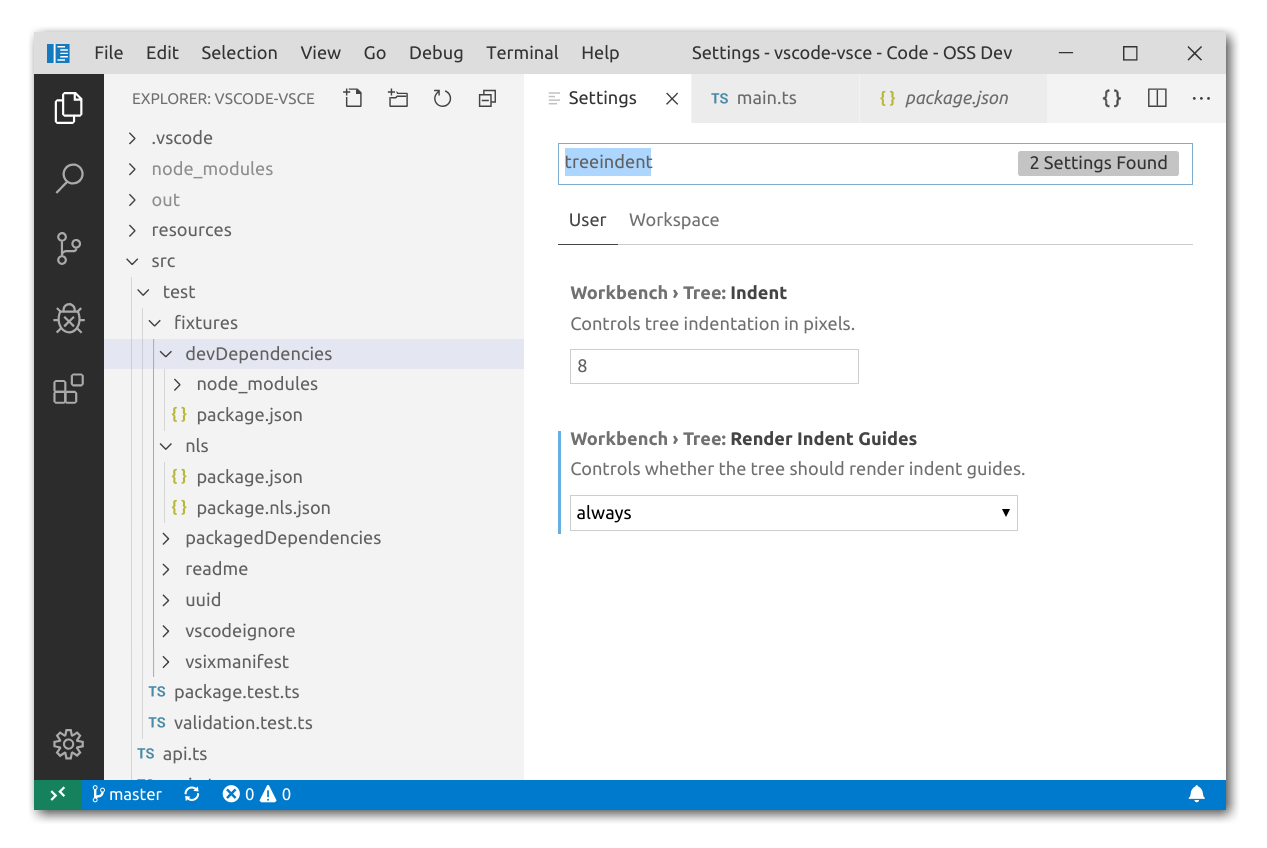Collapse all folders in Explorer

click(486, 98)
